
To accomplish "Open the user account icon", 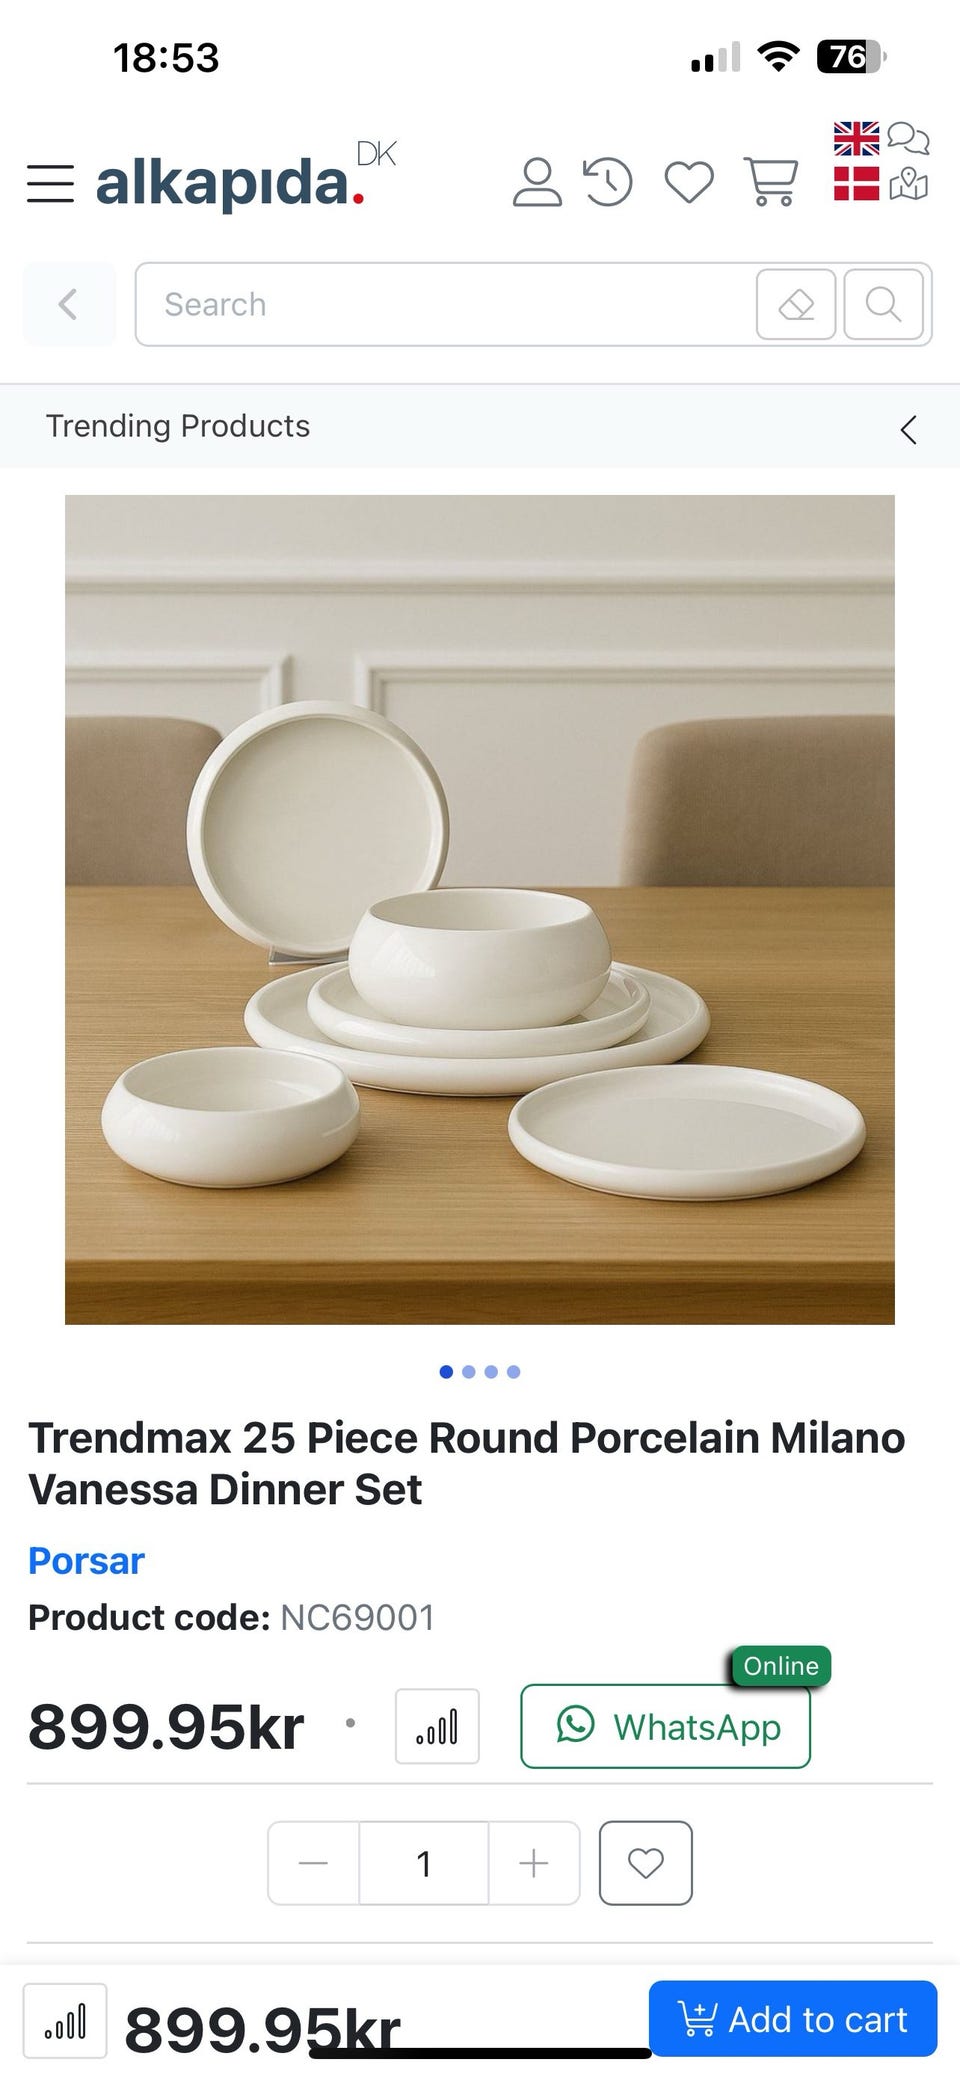I will click(537, 182).
